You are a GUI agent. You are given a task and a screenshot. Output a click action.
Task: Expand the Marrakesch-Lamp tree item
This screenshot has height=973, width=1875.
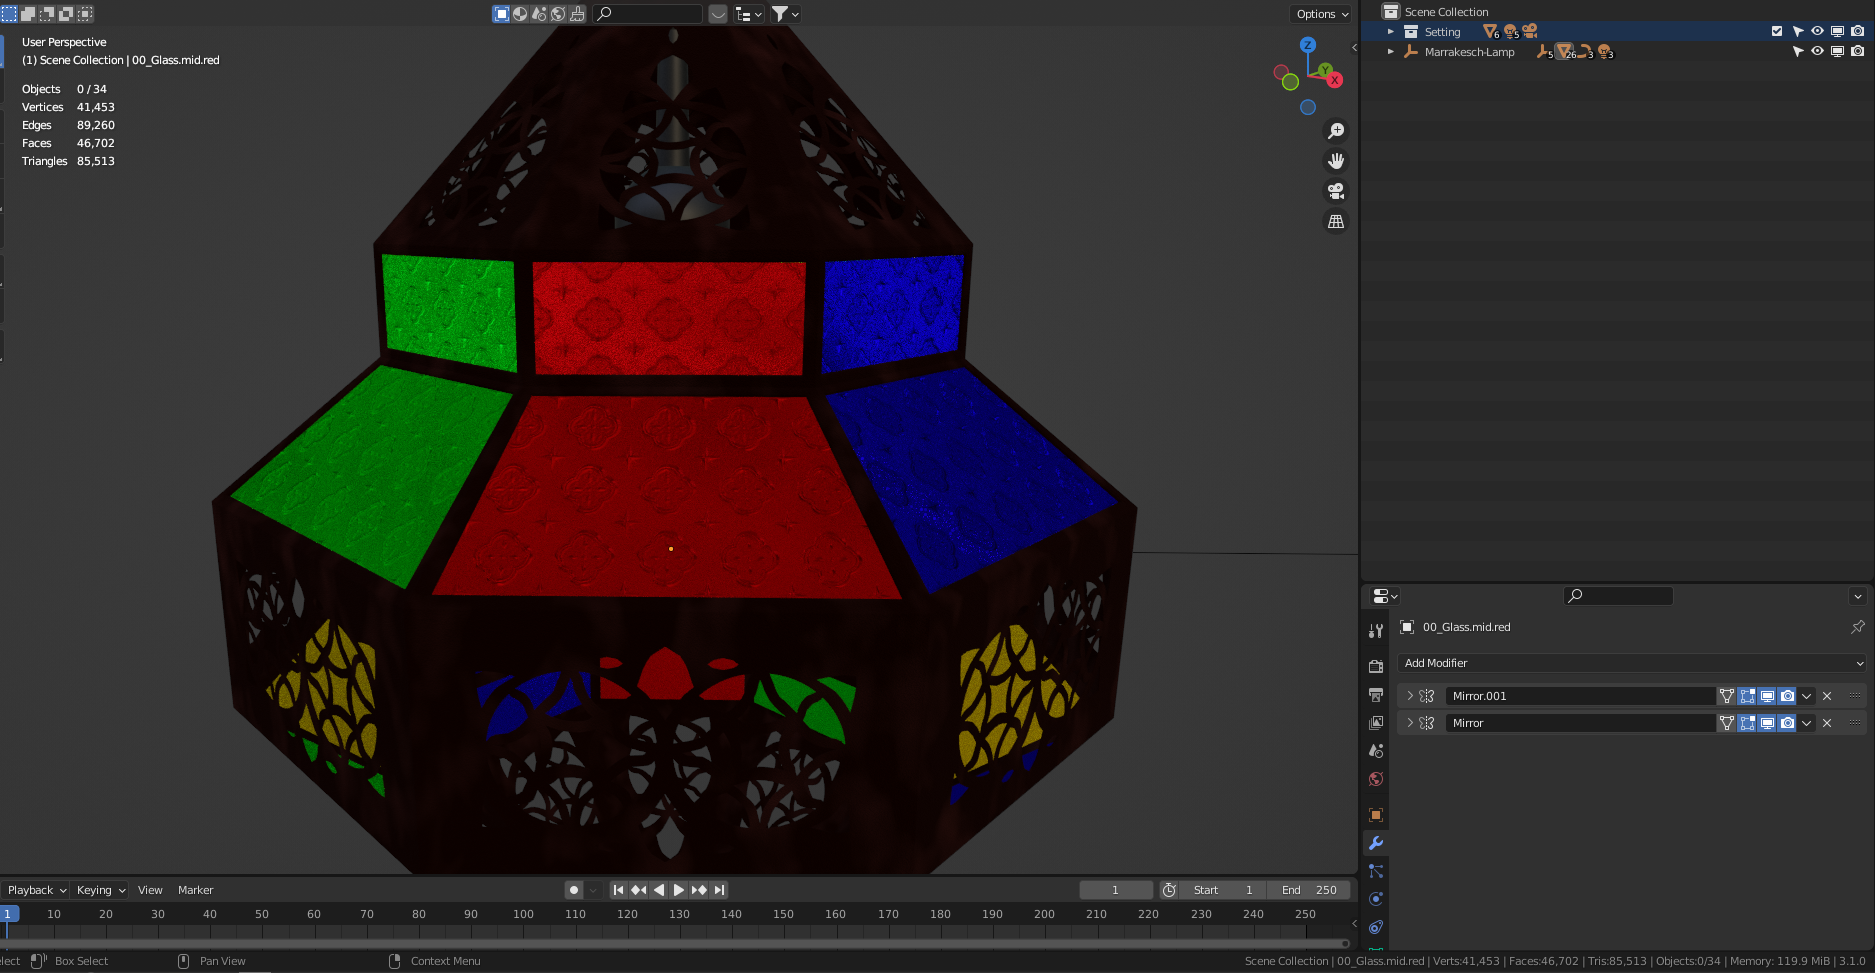(x=1390, y=51)
